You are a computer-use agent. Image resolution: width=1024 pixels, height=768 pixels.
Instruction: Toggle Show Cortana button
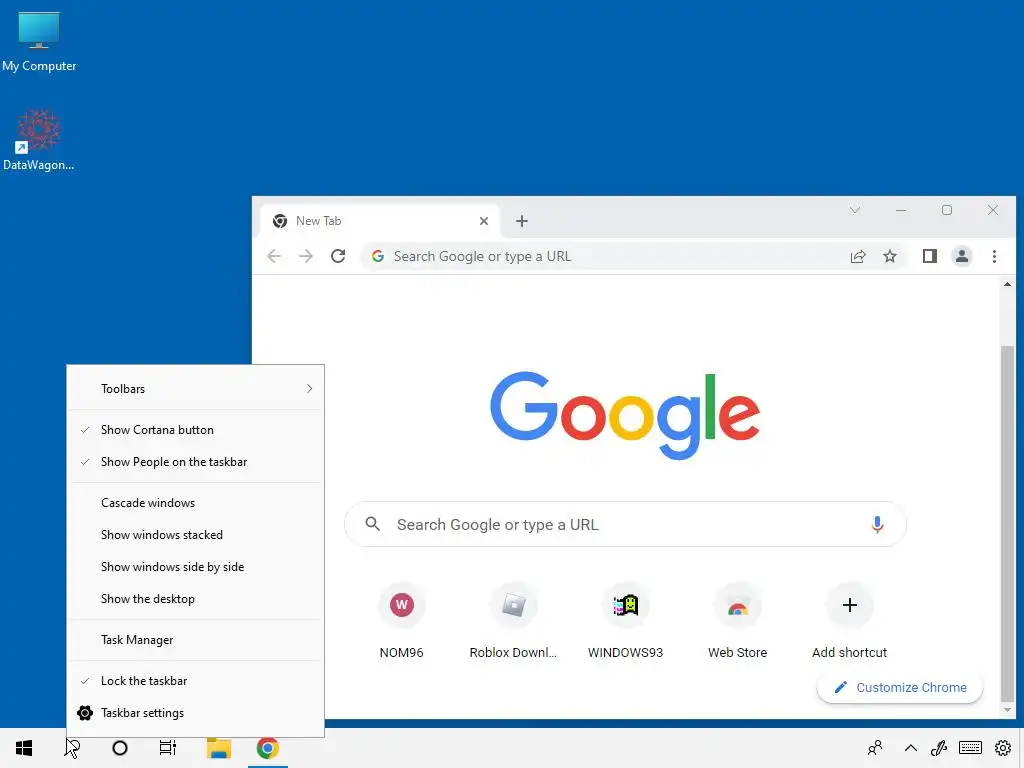[x=196, y=430]
